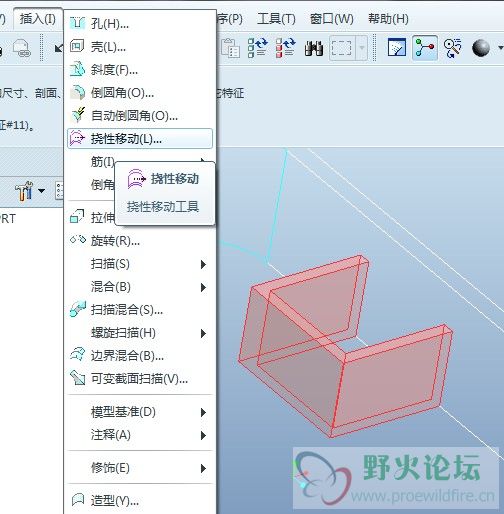Select 孔(H)... hole feature entry

[140, 24]
